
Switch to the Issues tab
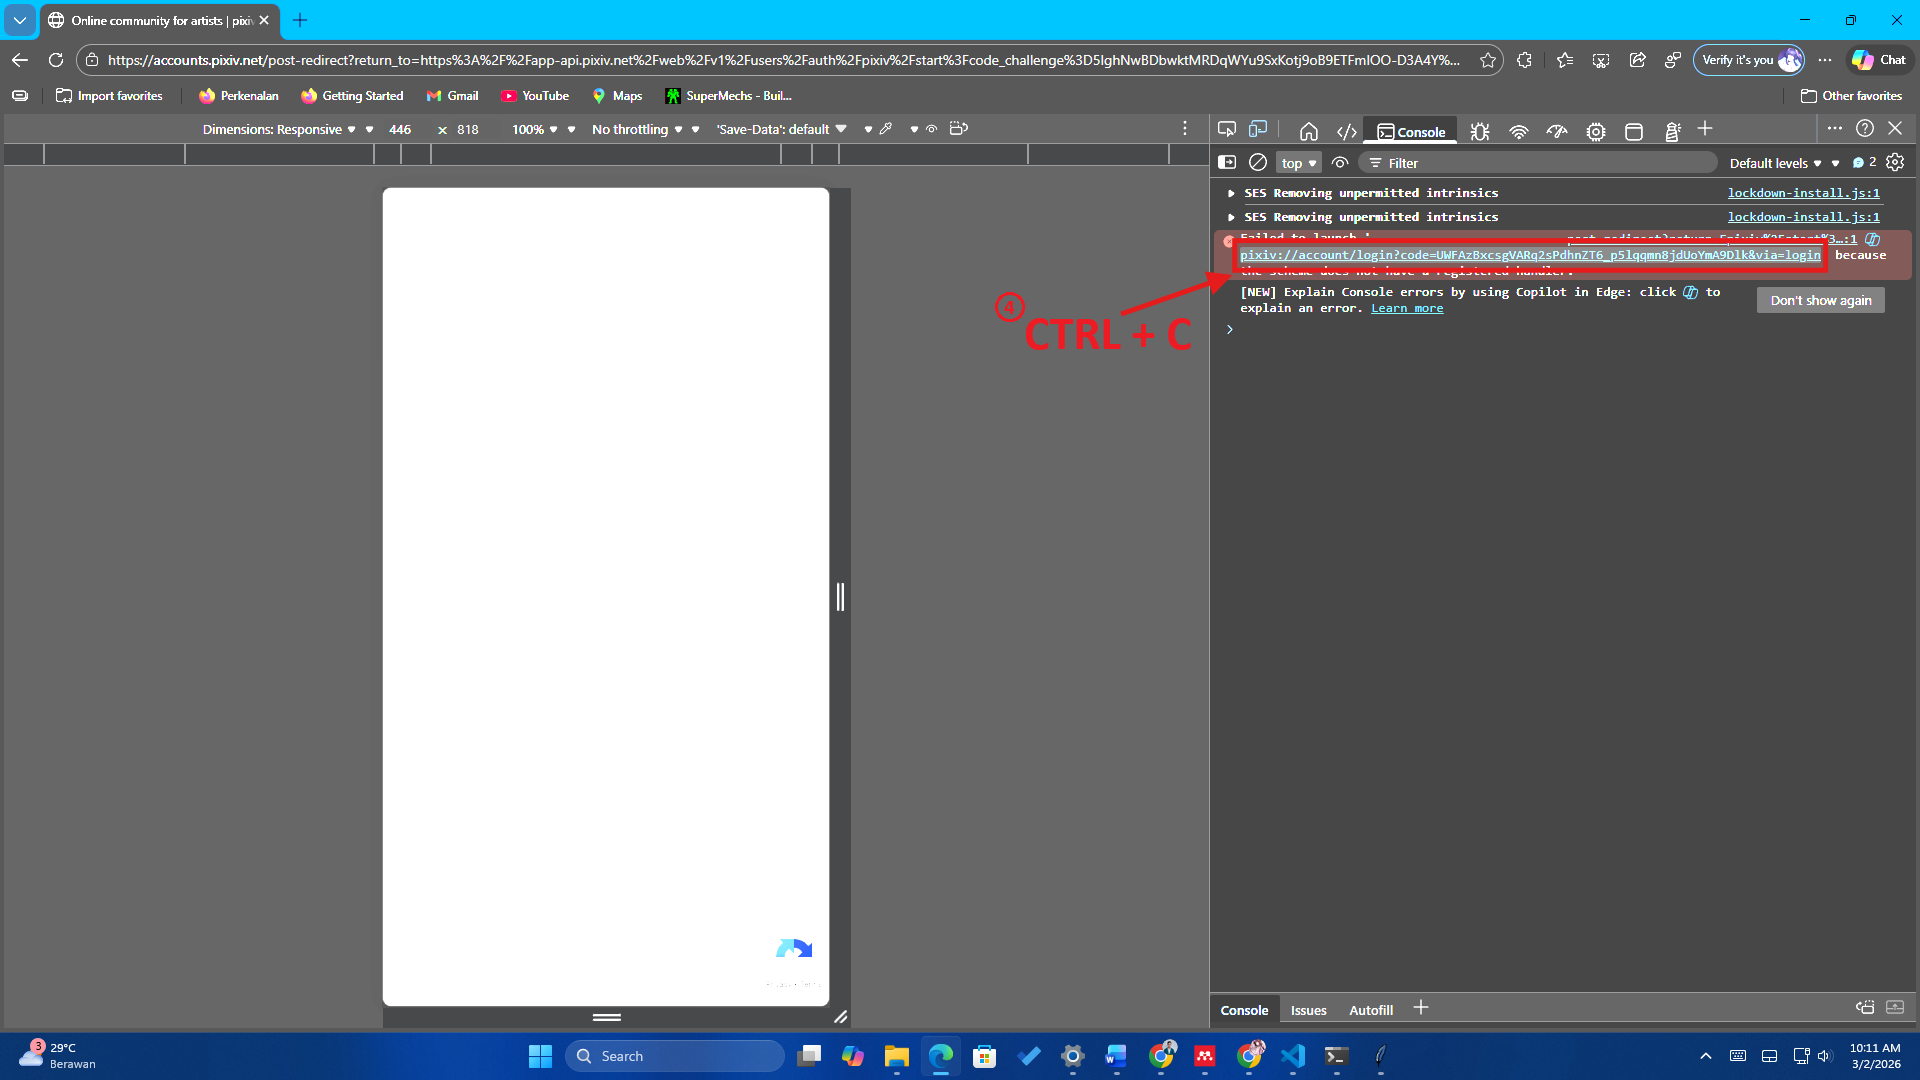(1308, 1010)
